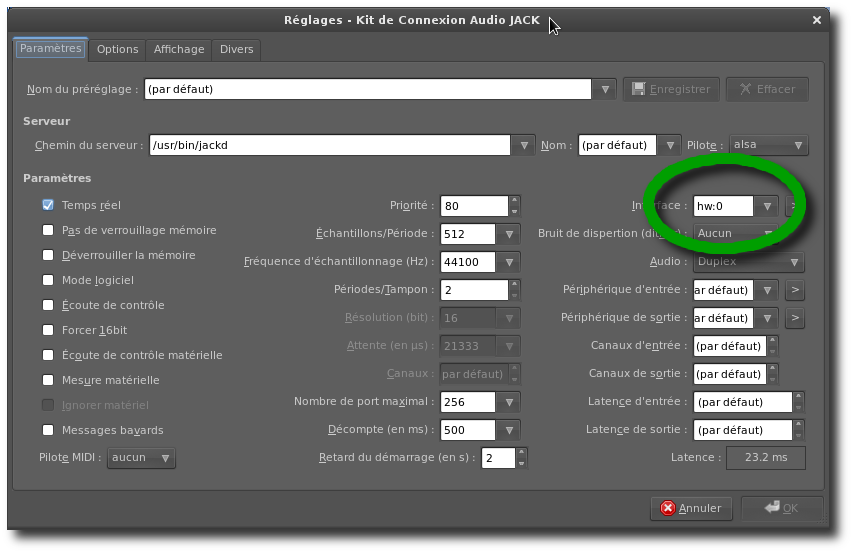Open the Affichage tab
This screenshot has width=853, height=553.
179,49
